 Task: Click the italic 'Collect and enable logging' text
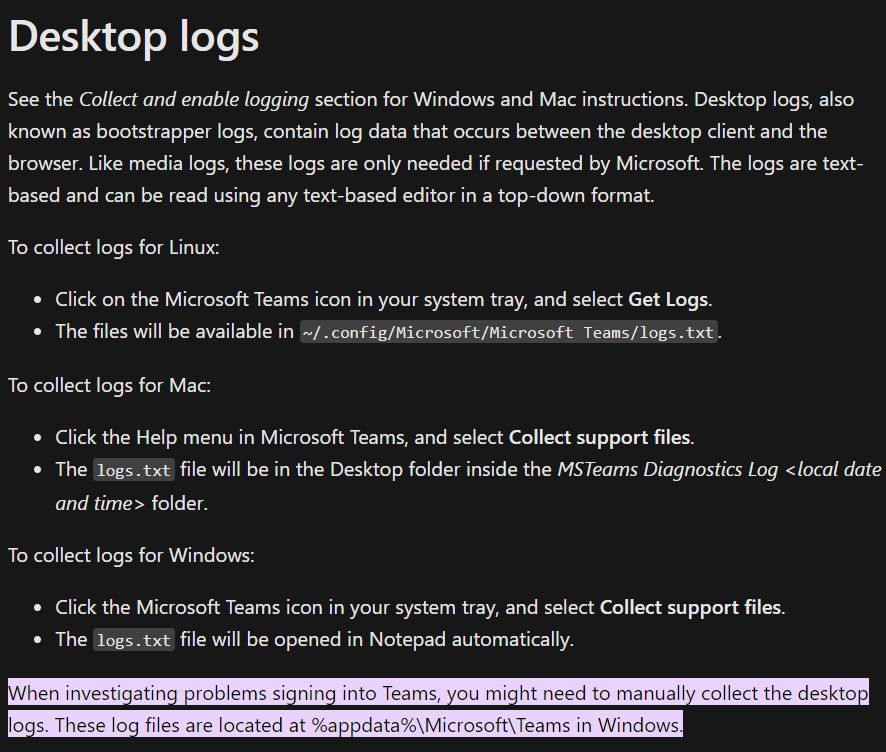194,99
